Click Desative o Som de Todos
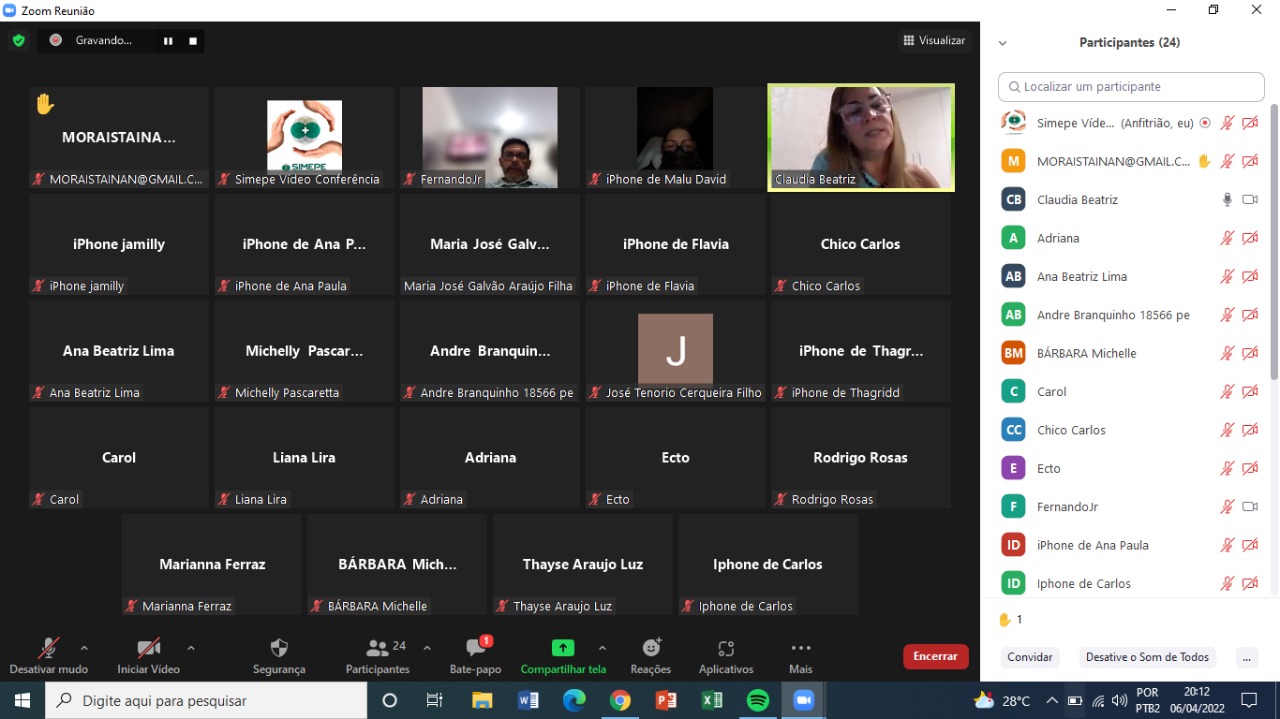The width and height of the screenshot is (1280, 719). point(1147,657)
